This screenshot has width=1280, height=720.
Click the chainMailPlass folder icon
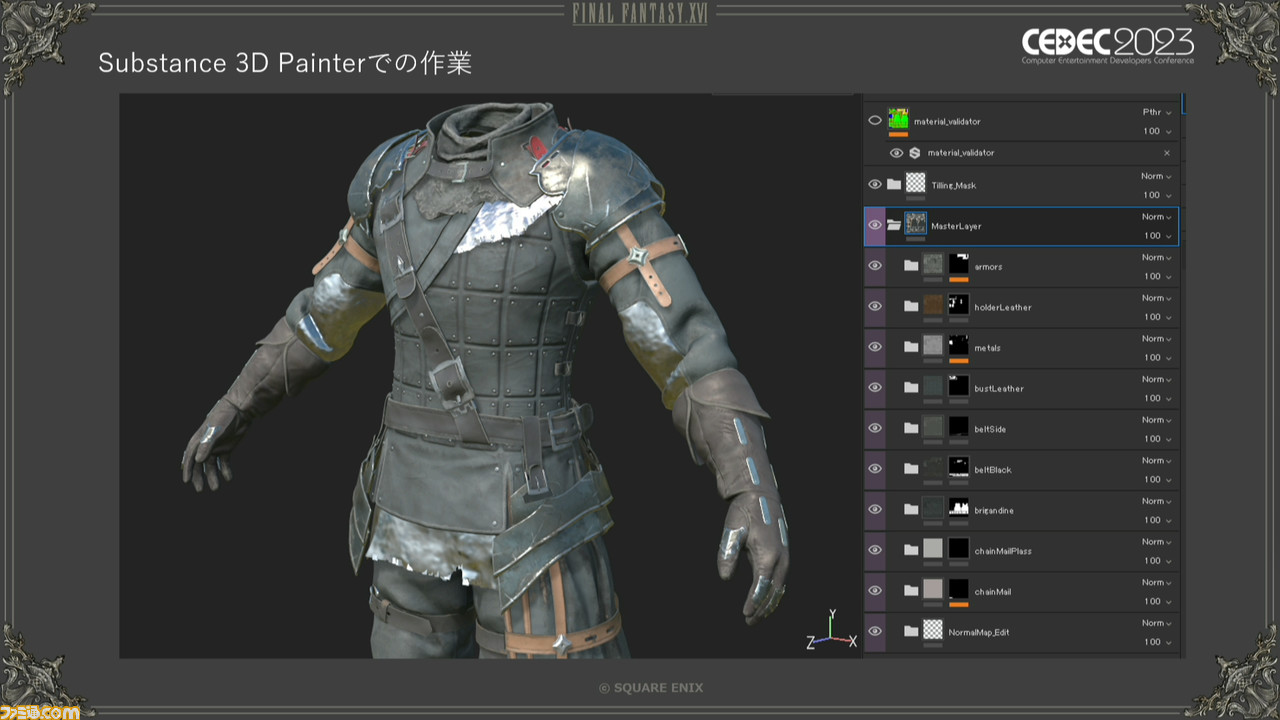[911, 550]
